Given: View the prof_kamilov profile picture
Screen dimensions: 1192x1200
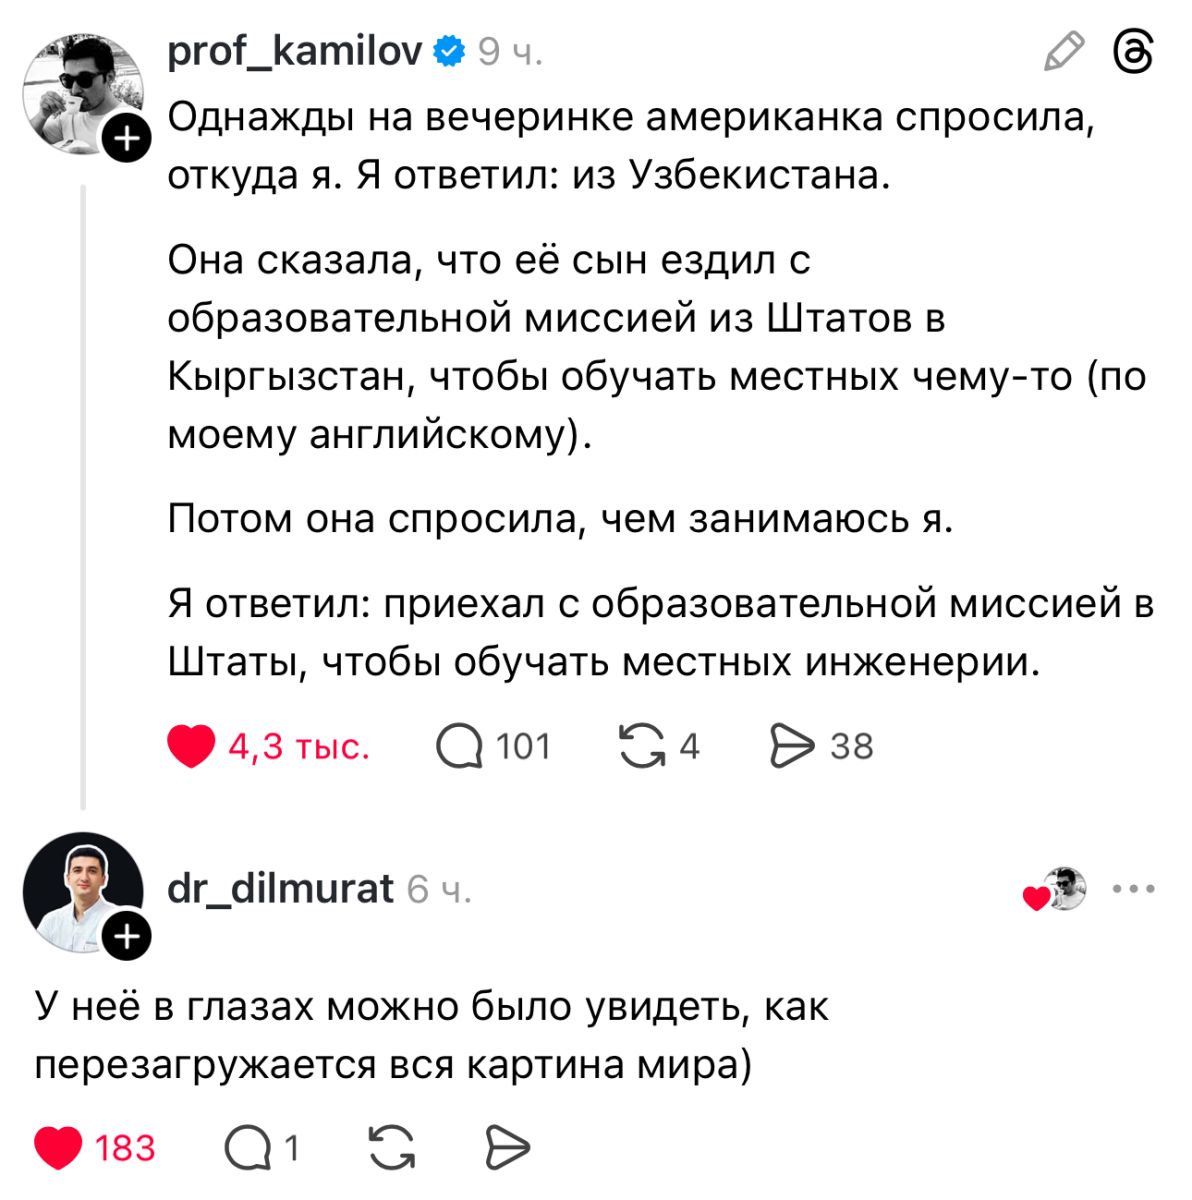Looking at the screenshot, I should click(80, 93).
